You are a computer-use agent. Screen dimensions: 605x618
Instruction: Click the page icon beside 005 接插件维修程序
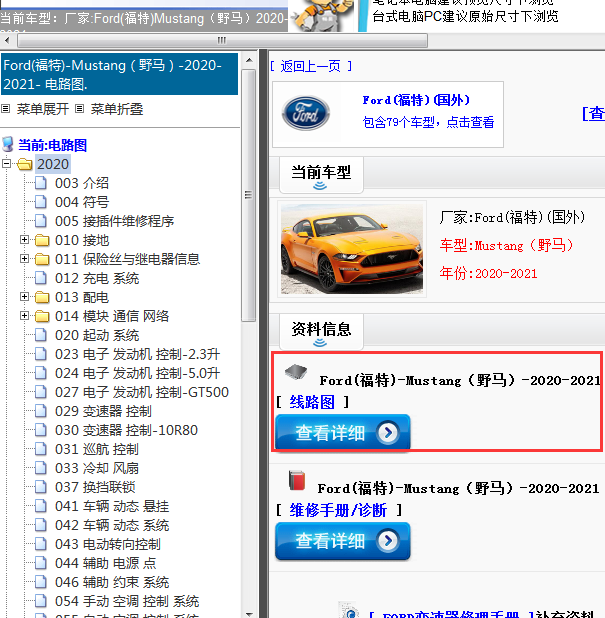41,221
